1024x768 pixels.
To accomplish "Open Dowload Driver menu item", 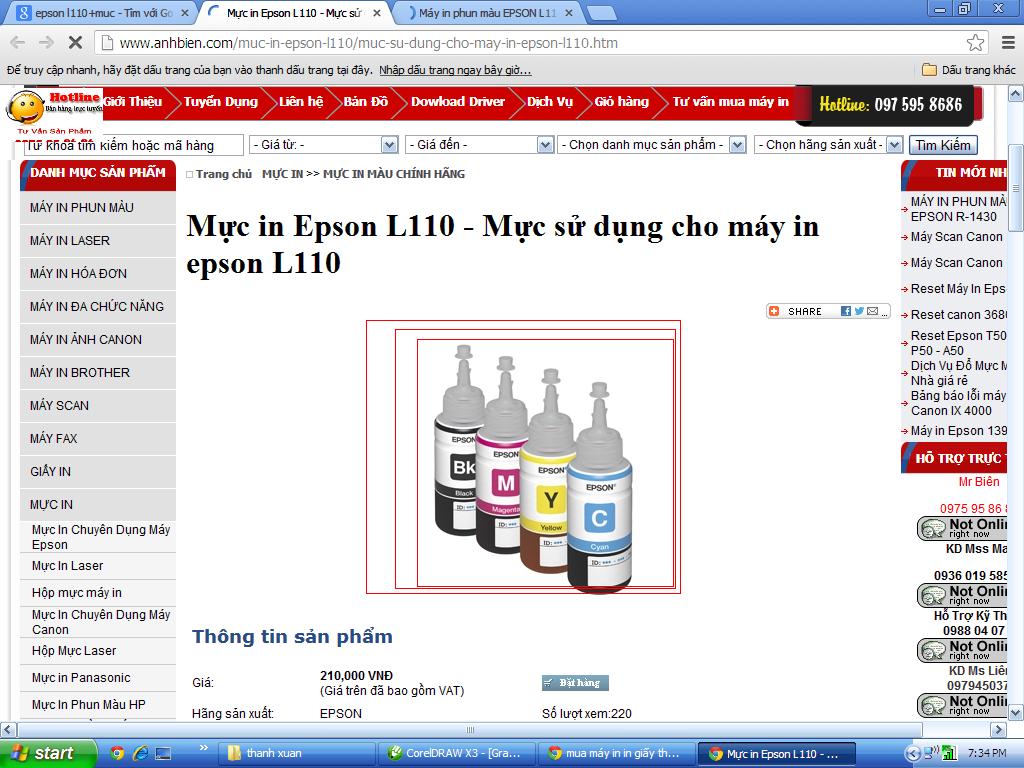I will pyautogui.click(x=458, y=102).
